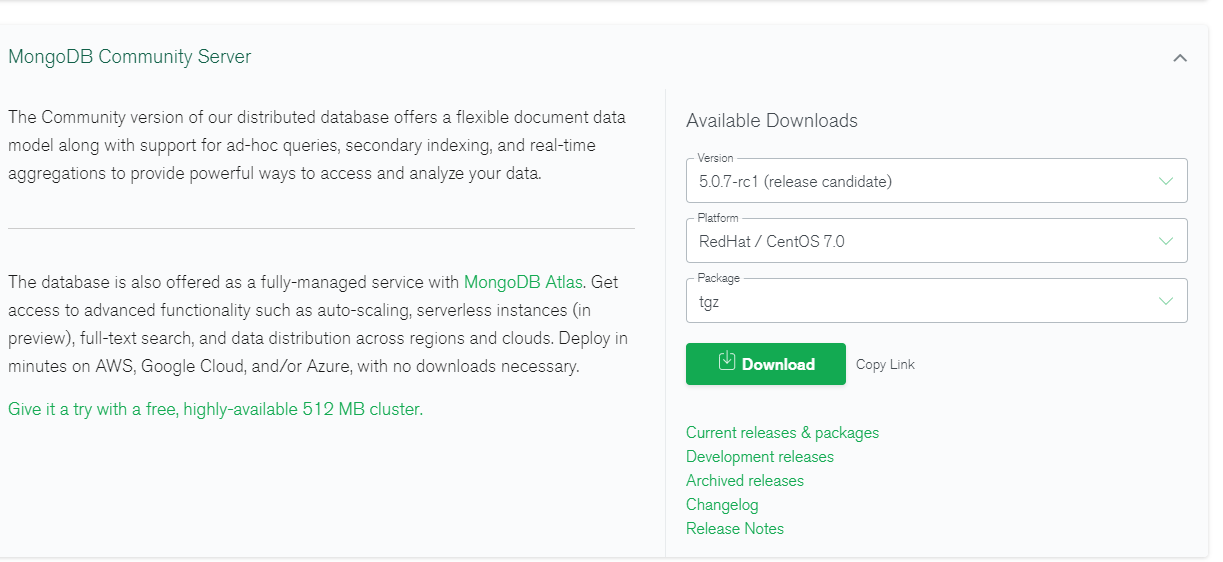The height and width of the screenshot is (562, 1223).
Task: Open Current releases & packages
Action: tap(782, 433)
